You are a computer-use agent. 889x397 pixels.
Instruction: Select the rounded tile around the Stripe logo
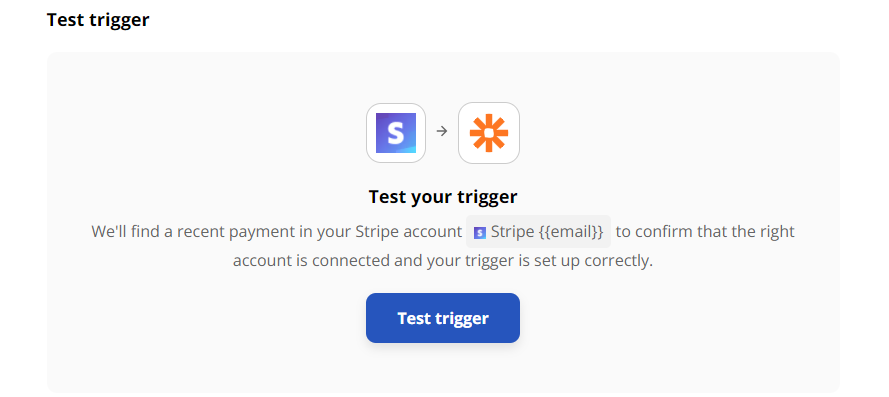396,133
